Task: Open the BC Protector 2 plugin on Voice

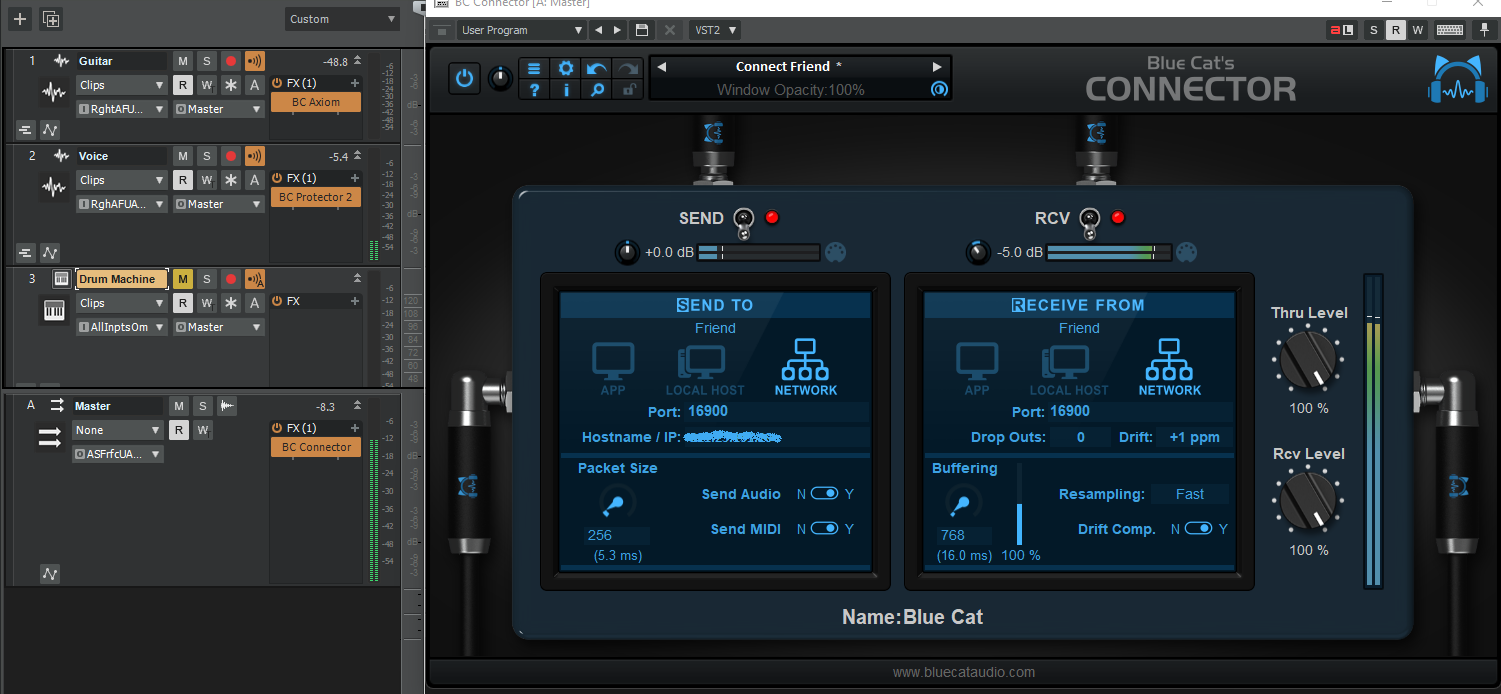Action: point(316,197)
